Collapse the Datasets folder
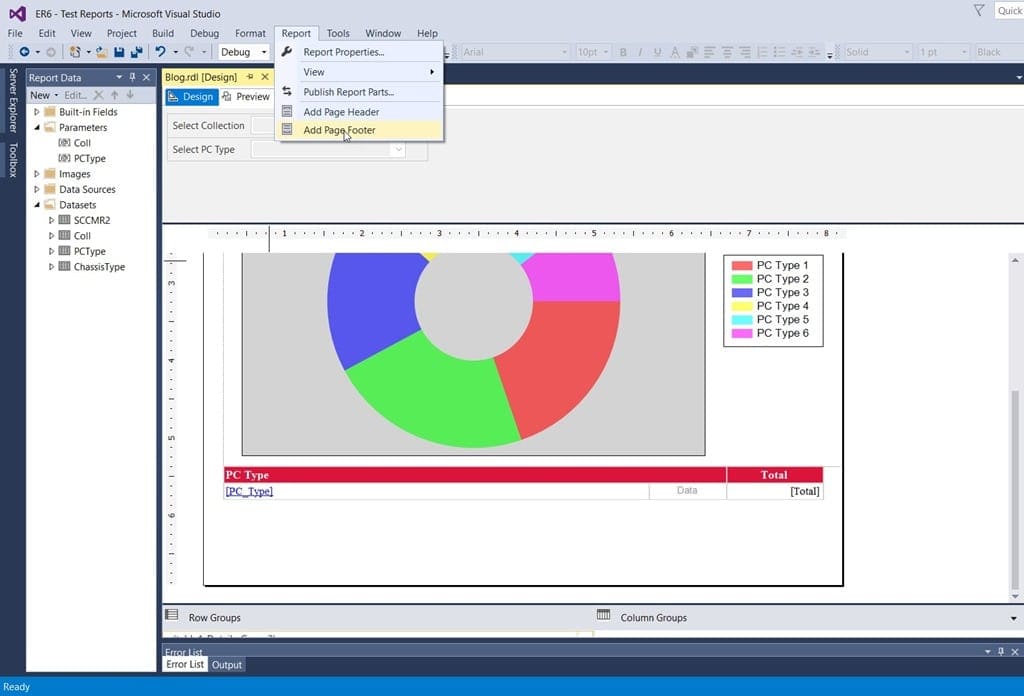 [x=37, y=205]
